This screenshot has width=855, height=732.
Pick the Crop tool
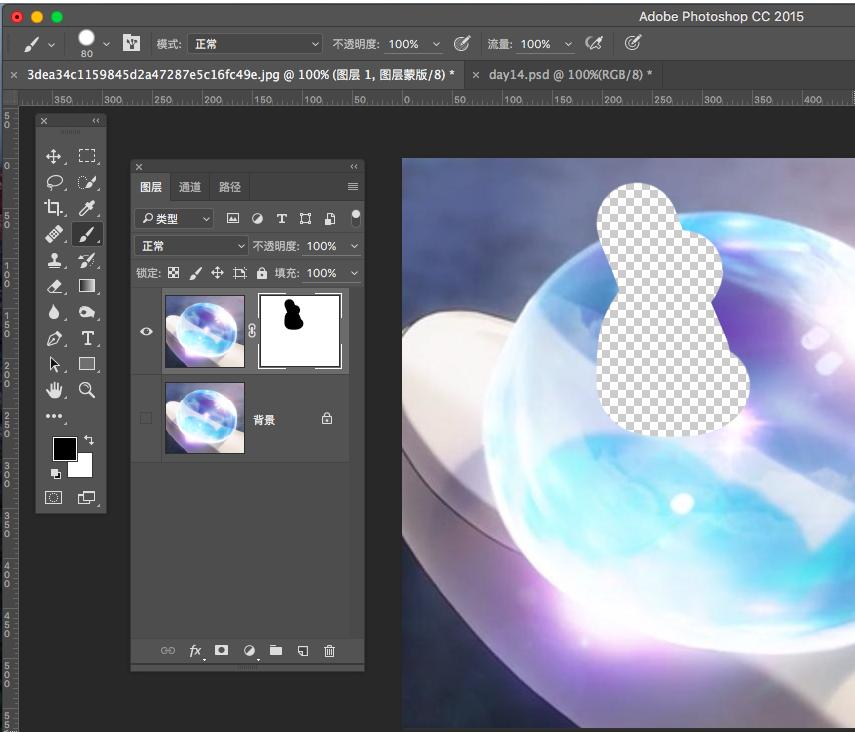click(x=54, y=208)
